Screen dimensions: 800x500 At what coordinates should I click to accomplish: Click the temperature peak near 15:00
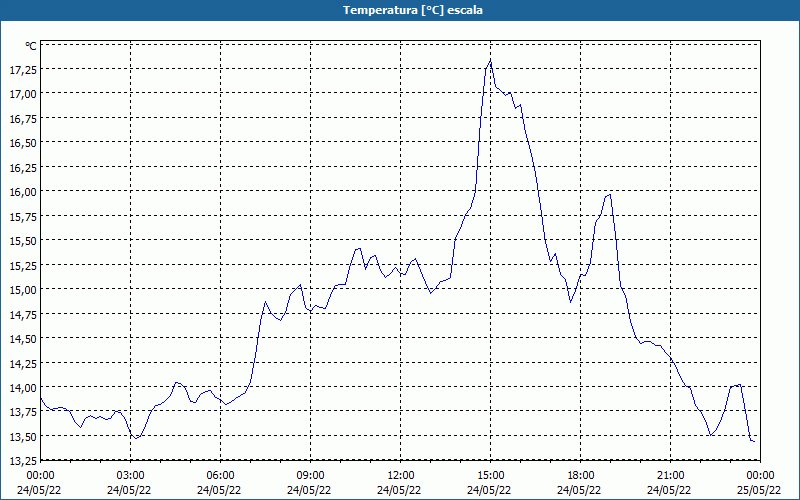490,60
